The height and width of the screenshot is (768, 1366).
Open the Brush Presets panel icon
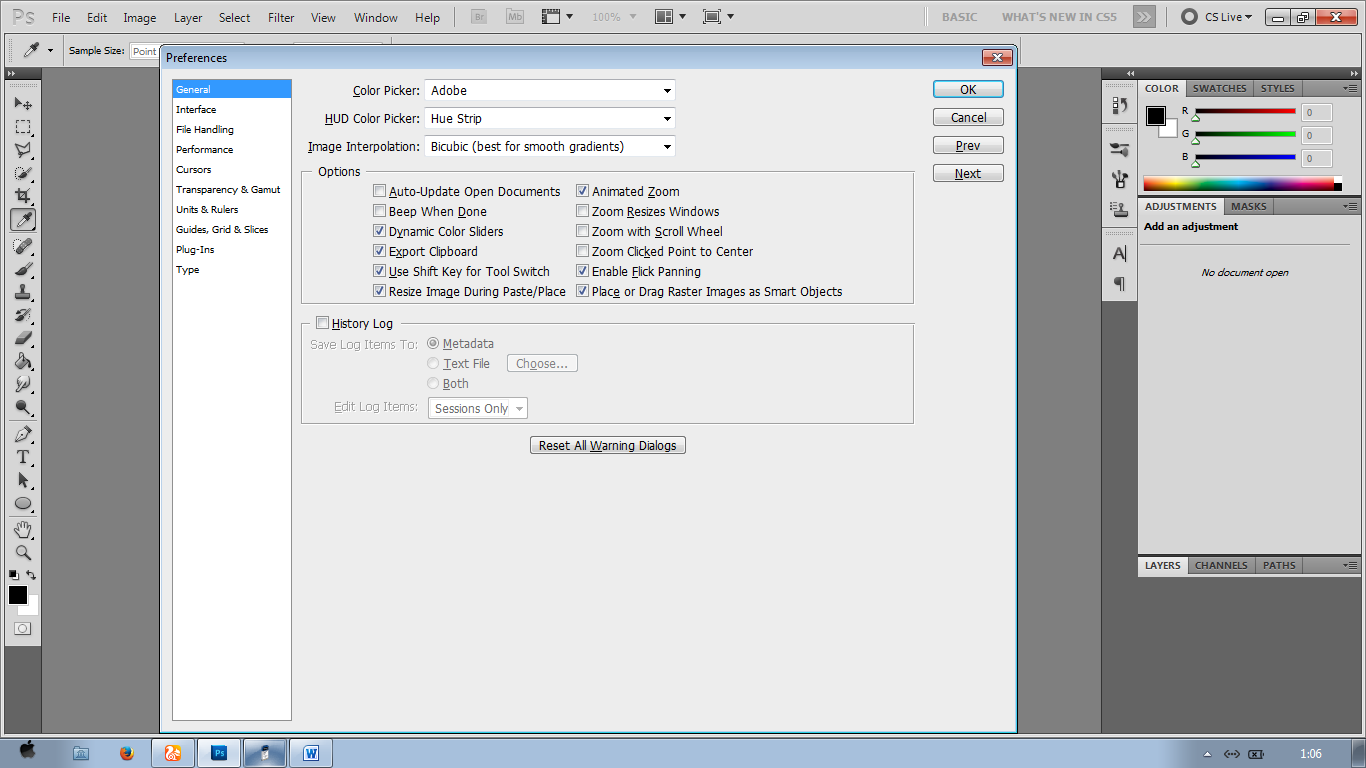1119,180
